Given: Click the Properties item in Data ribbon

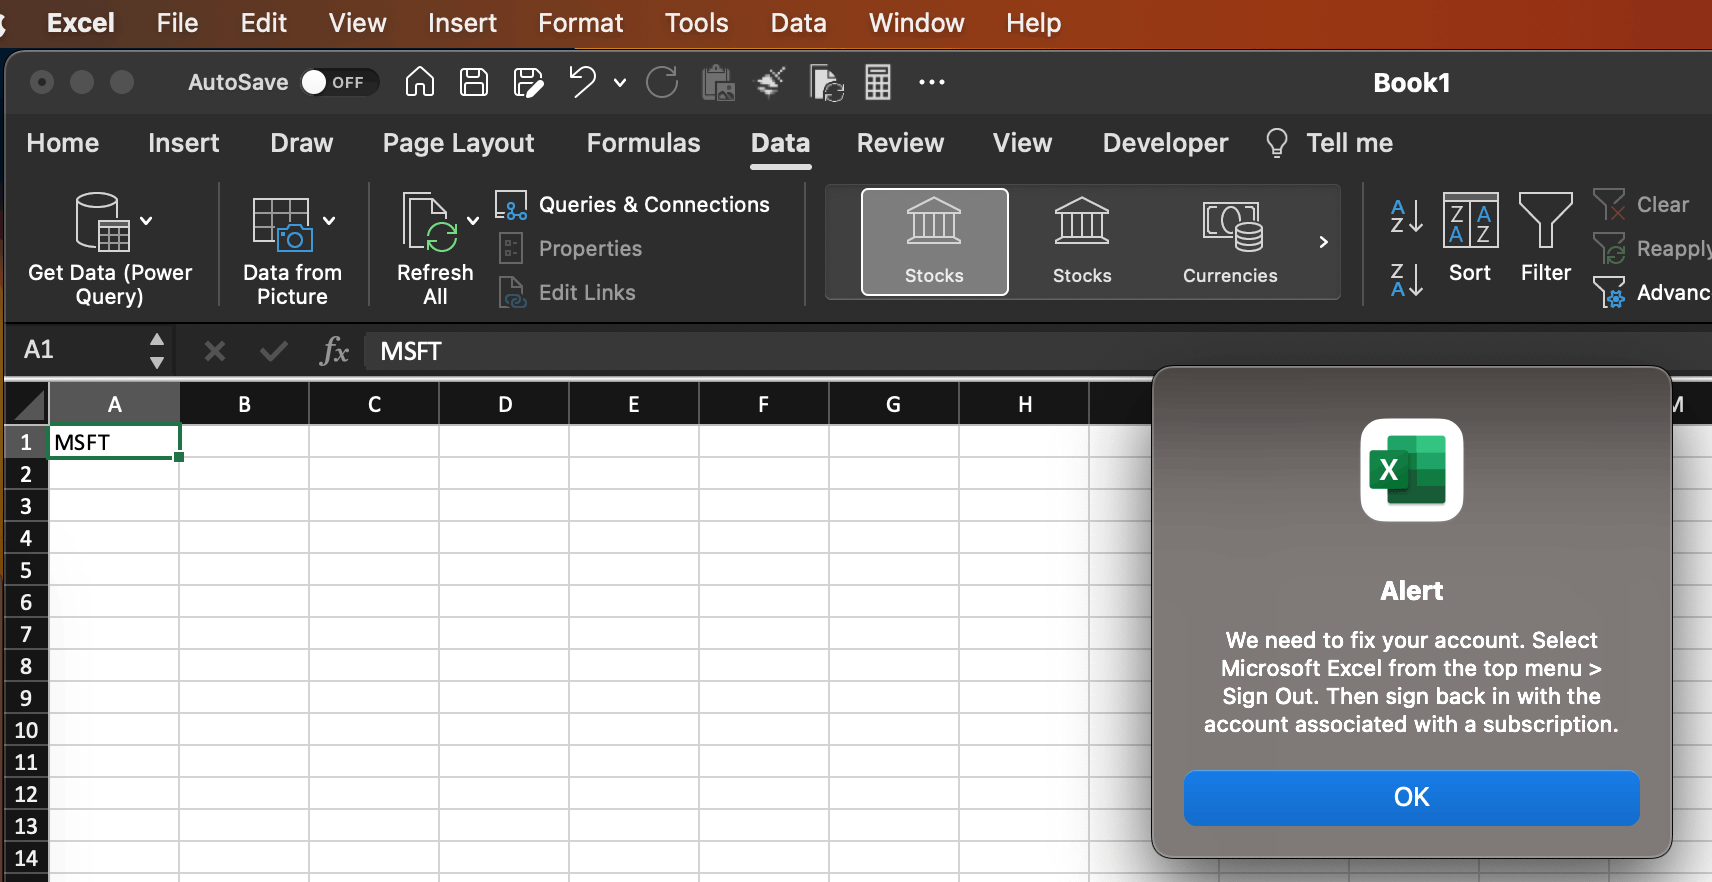Looking at the screenshot, I should [x=570, y=248].
